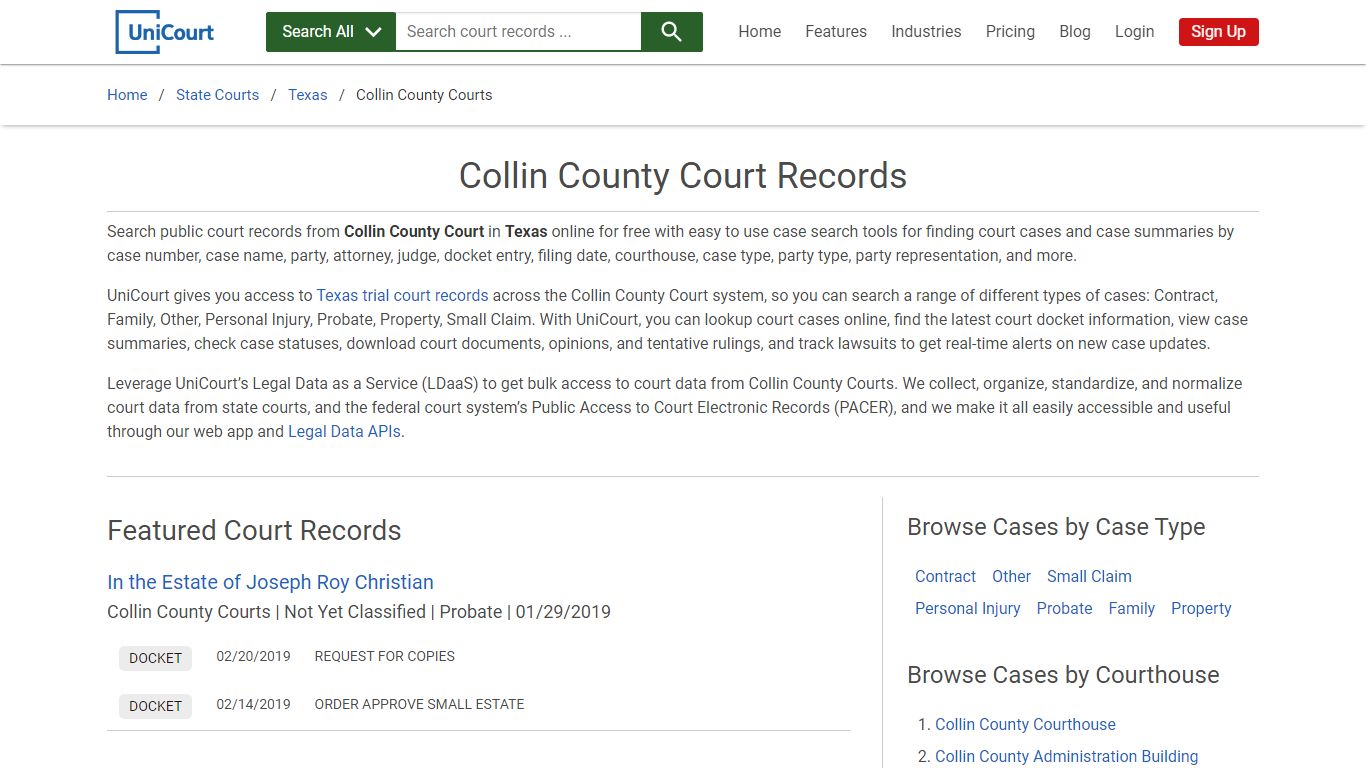Select case details line dated 01/29/2019

tap(359, 612)
